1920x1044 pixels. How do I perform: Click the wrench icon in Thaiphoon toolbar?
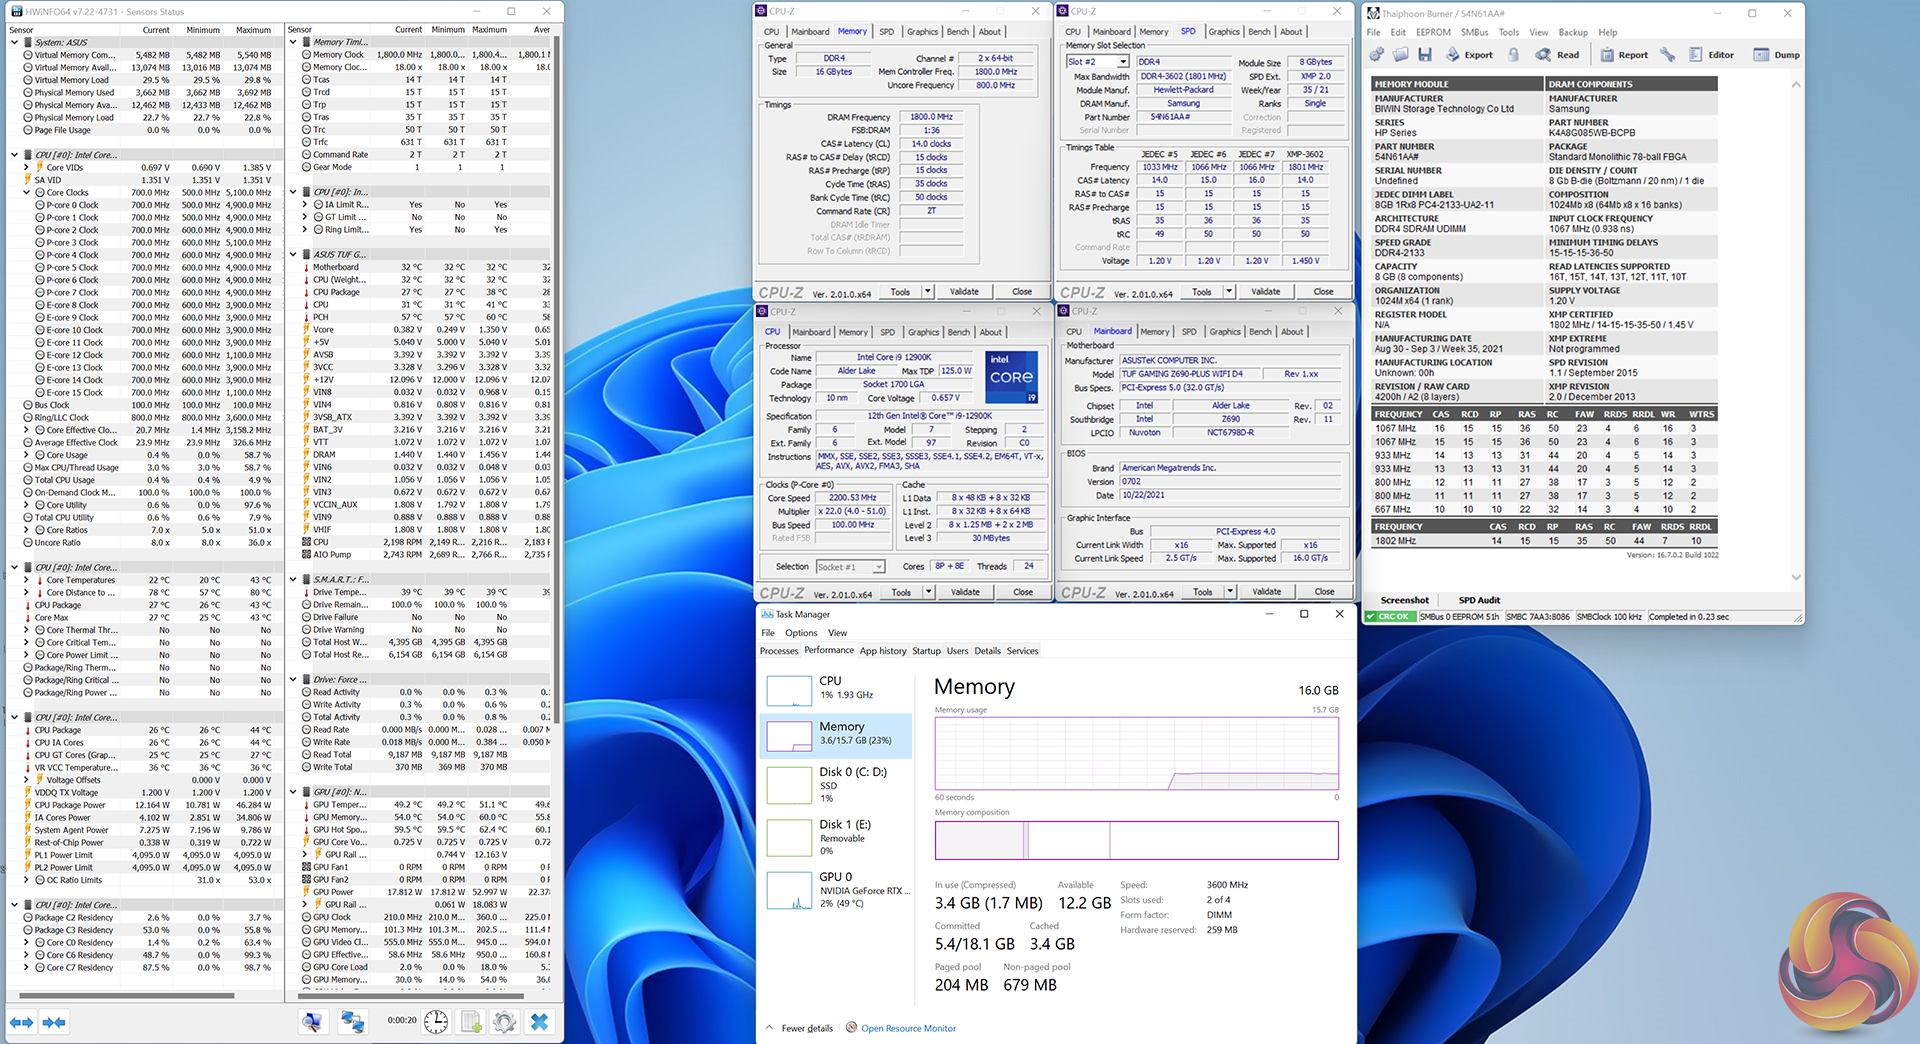[1667, 55]
